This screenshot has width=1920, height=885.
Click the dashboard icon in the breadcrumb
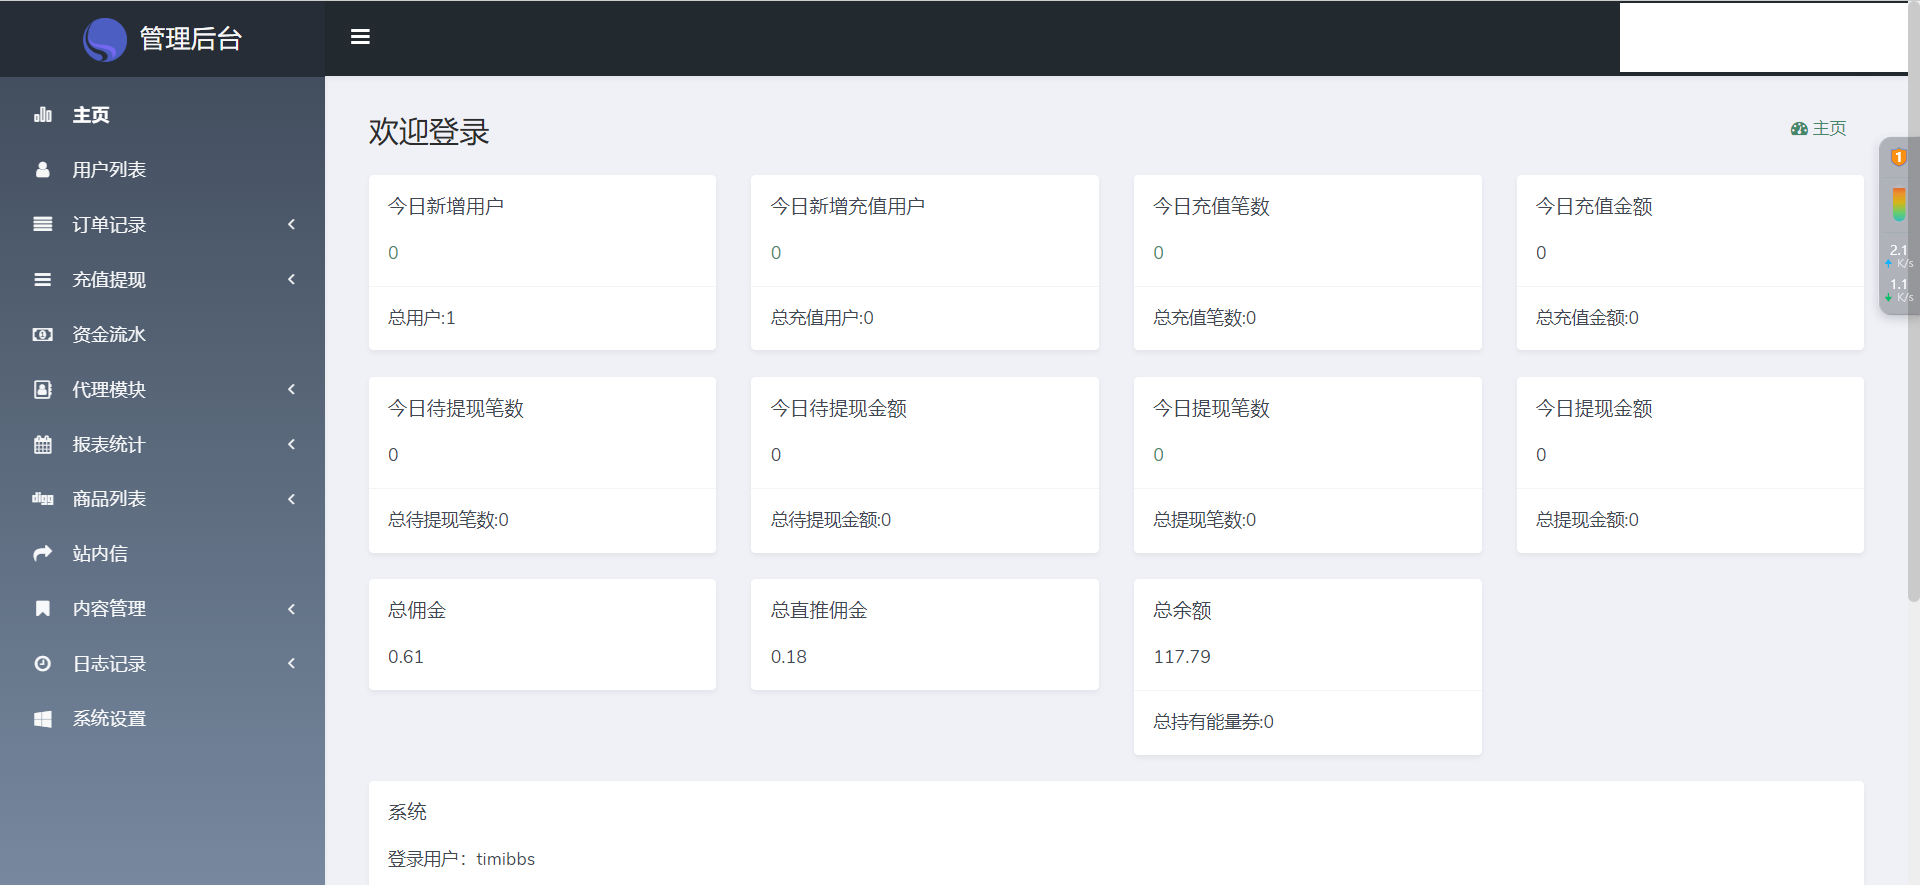pos(1799,129)
